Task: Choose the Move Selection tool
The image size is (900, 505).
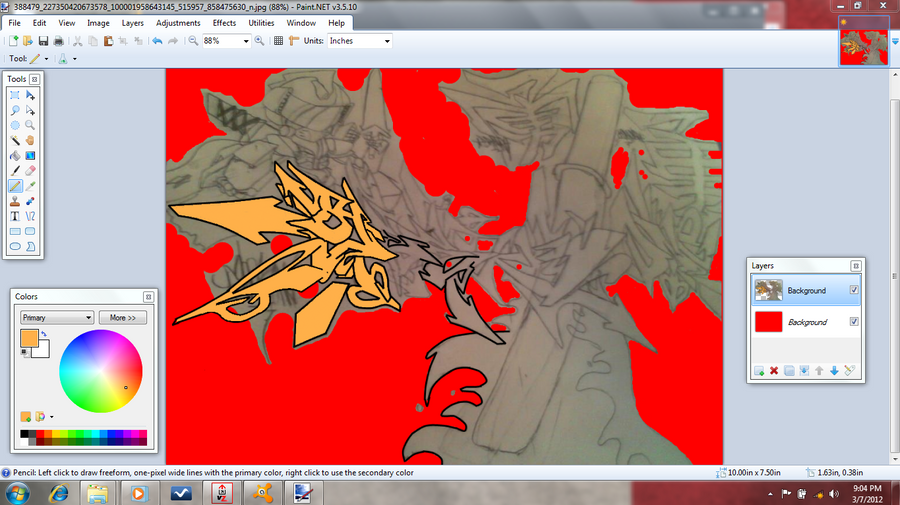Action: pos(30,110)
